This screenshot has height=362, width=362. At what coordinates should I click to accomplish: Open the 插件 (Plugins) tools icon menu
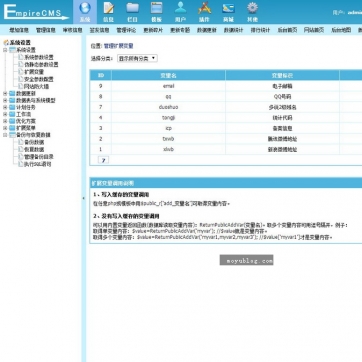point(204,12)
